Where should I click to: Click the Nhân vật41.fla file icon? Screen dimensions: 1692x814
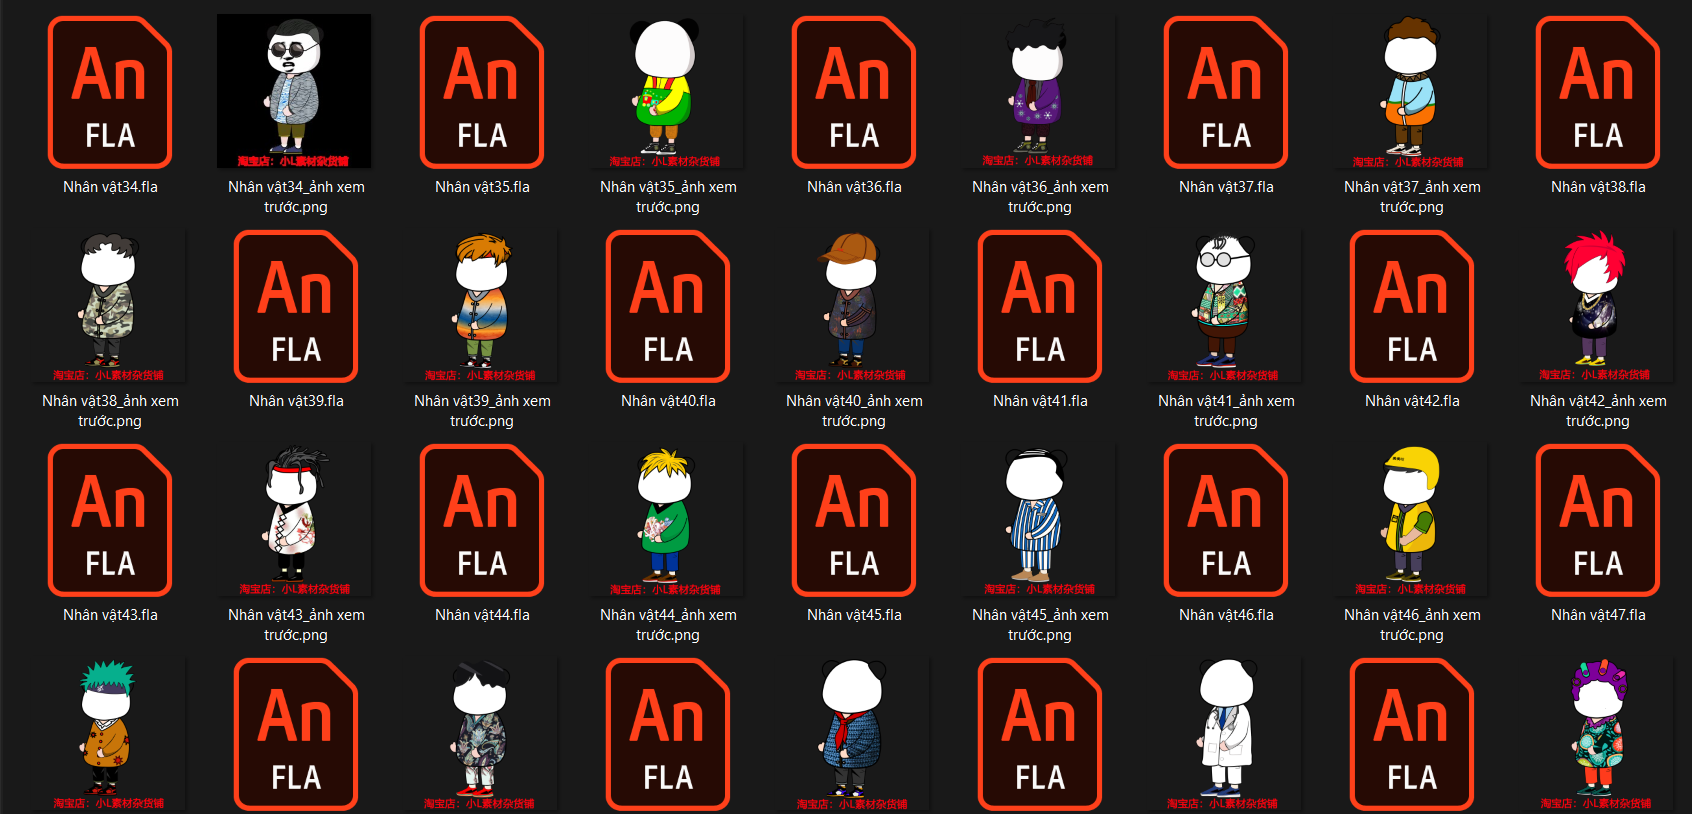(1040, 306)
